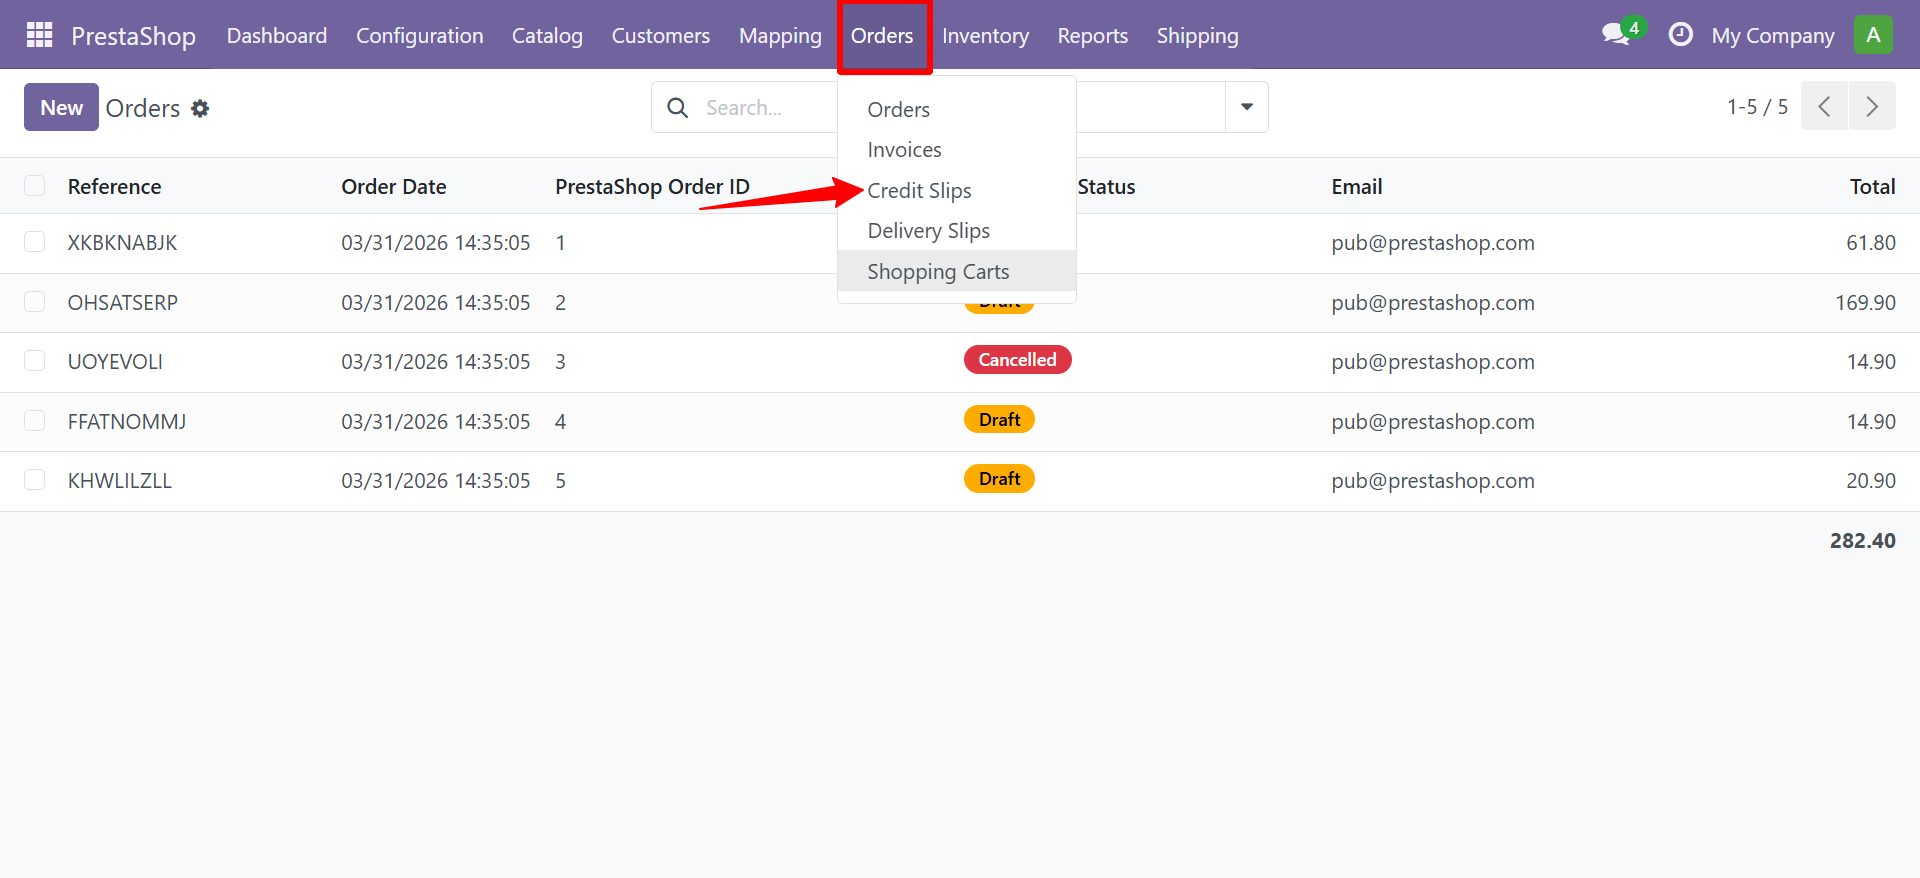
Task: Toggle the select-all header checkbox
Action: [35, 186]
